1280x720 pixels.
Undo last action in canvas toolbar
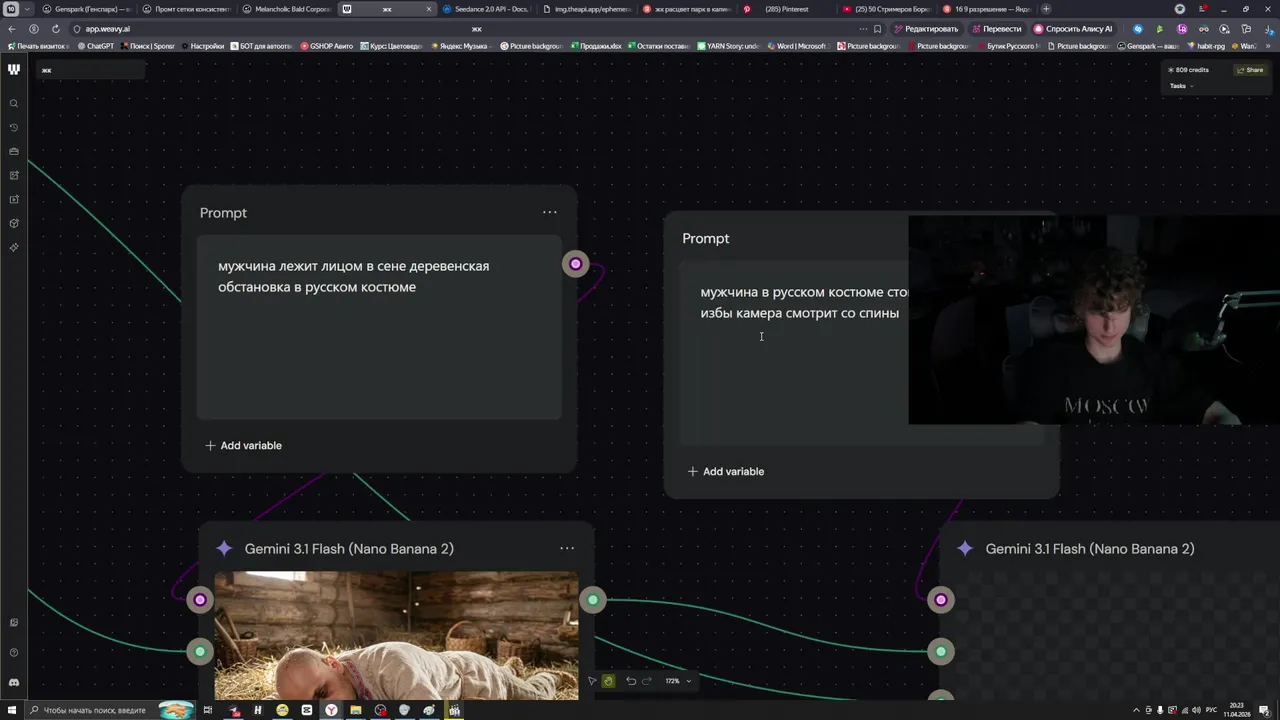click(x=631, y=681)
